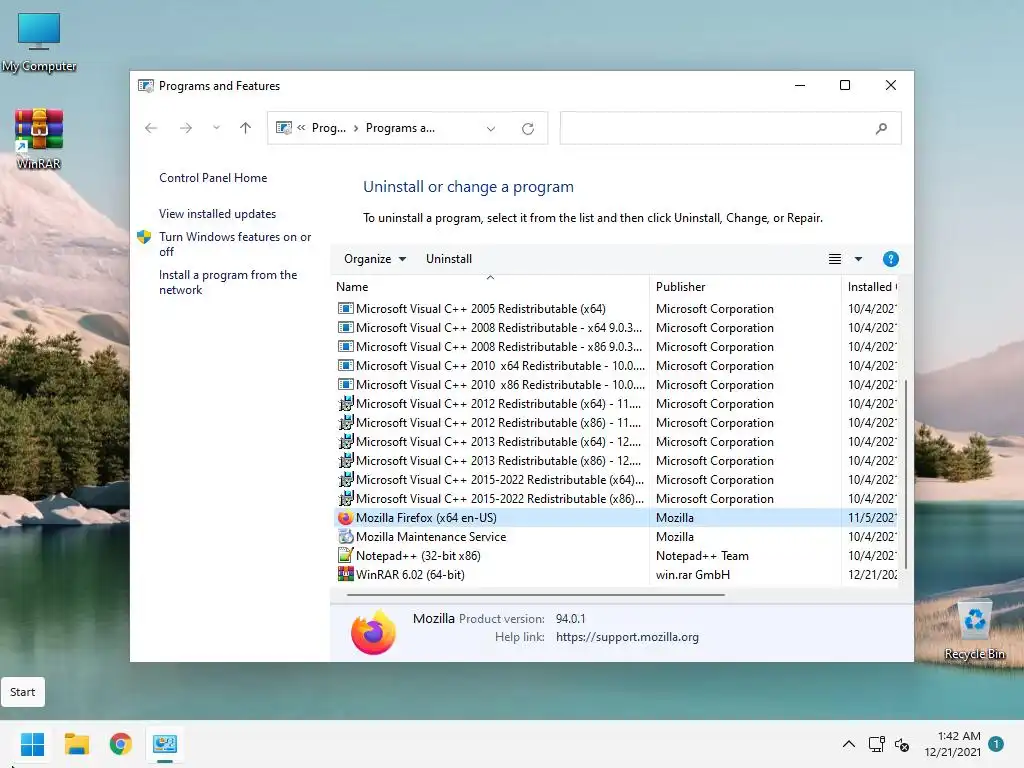Open File Explorer from the taskbar
The height and width of the screenshot is (768, 1024).
(x=76, y=744)
